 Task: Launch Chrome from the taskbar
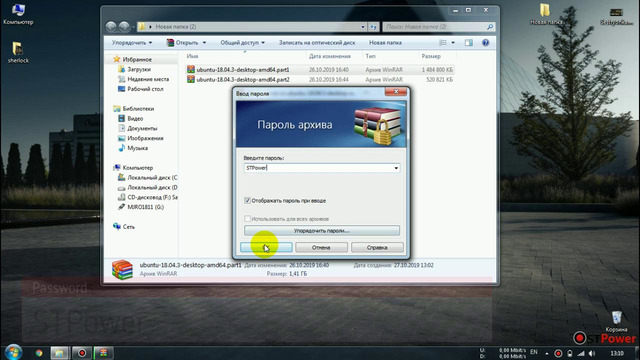point(39,353)
